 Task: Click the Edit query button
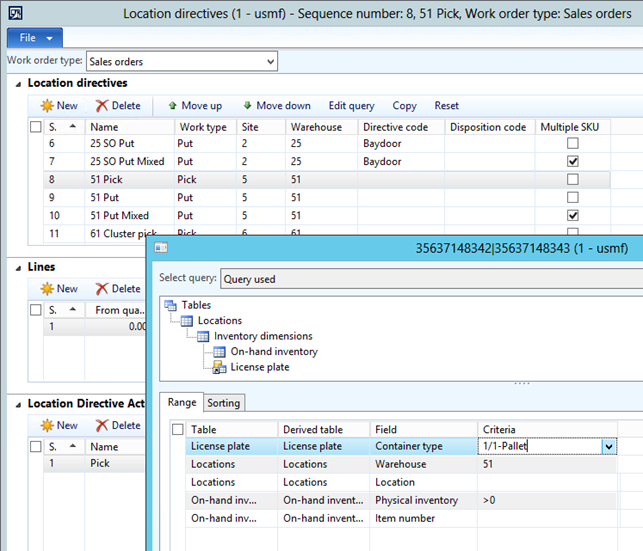click(x=351, y=105)
